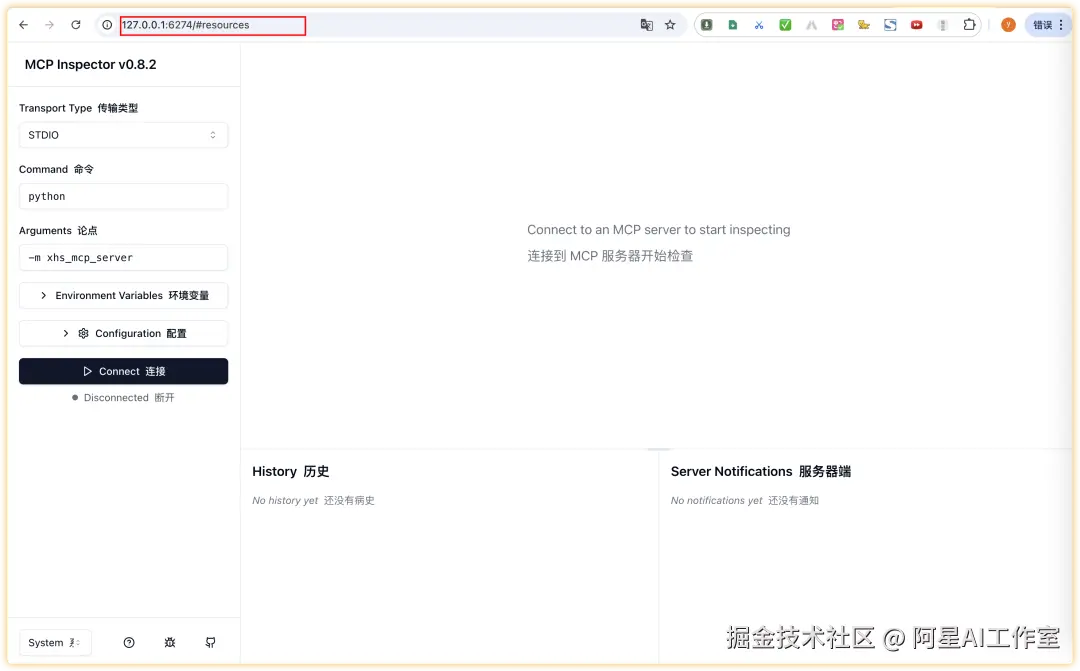Click the 错误 error button in toolbar

(x=1044, y=24)
